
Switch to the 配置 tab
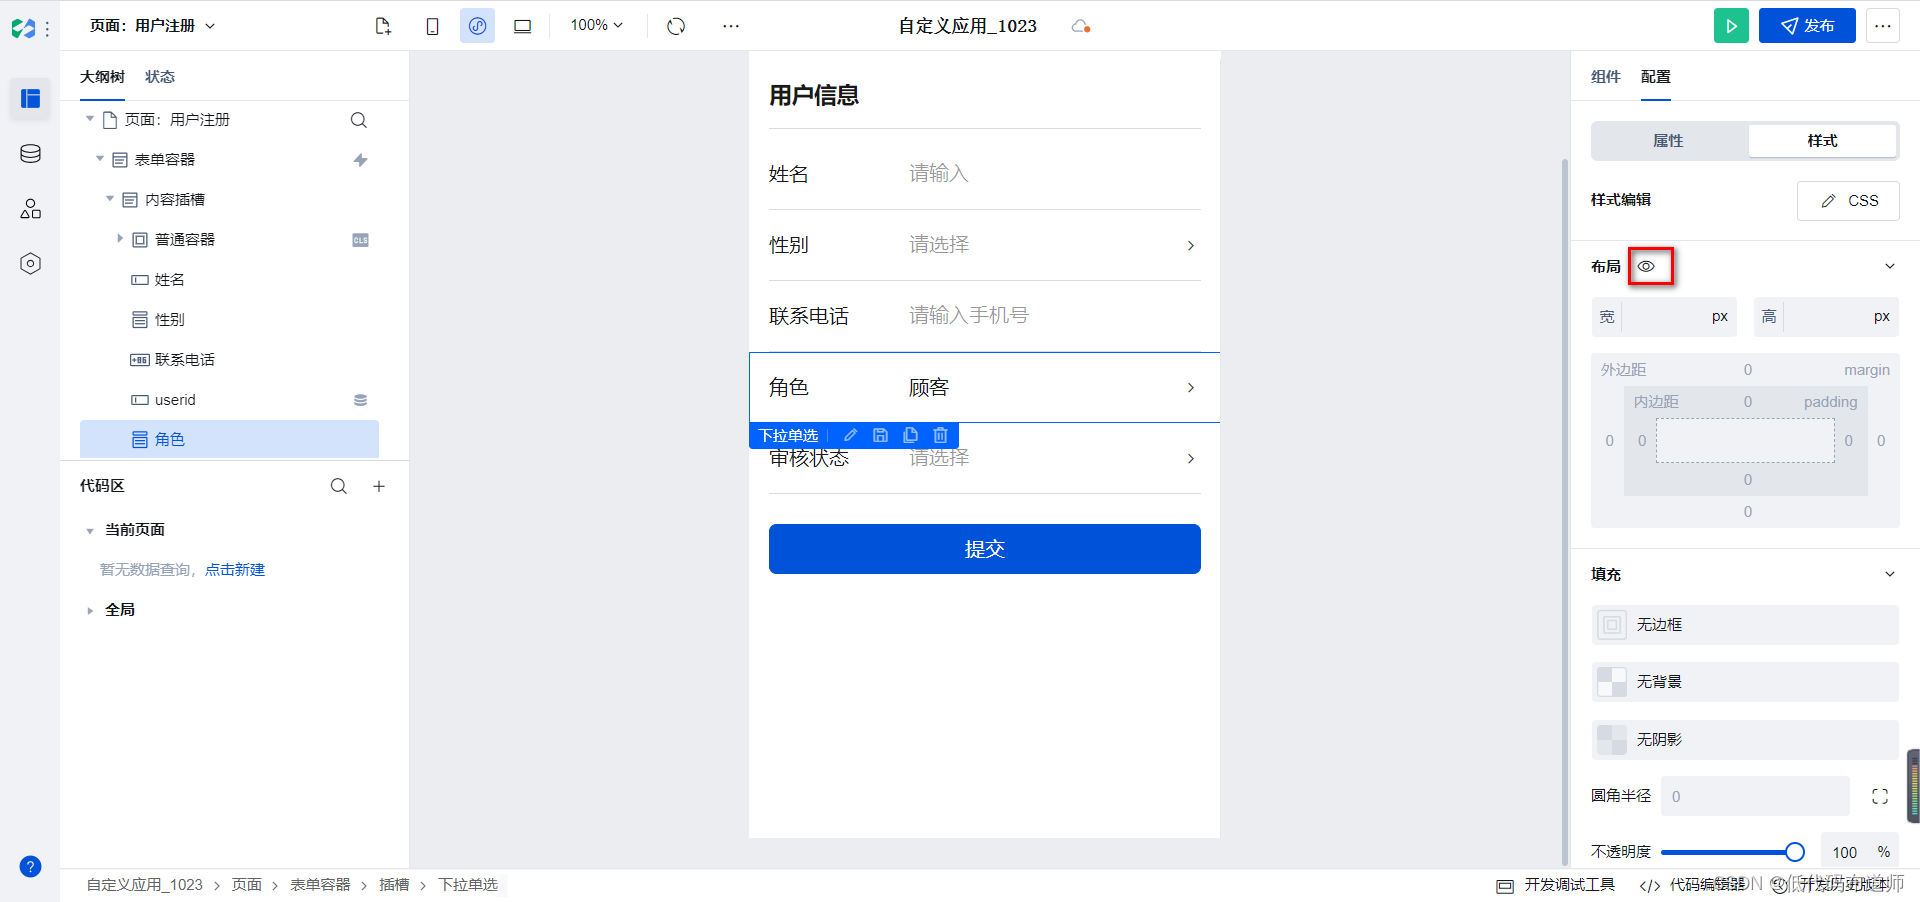pos(1655,77)
